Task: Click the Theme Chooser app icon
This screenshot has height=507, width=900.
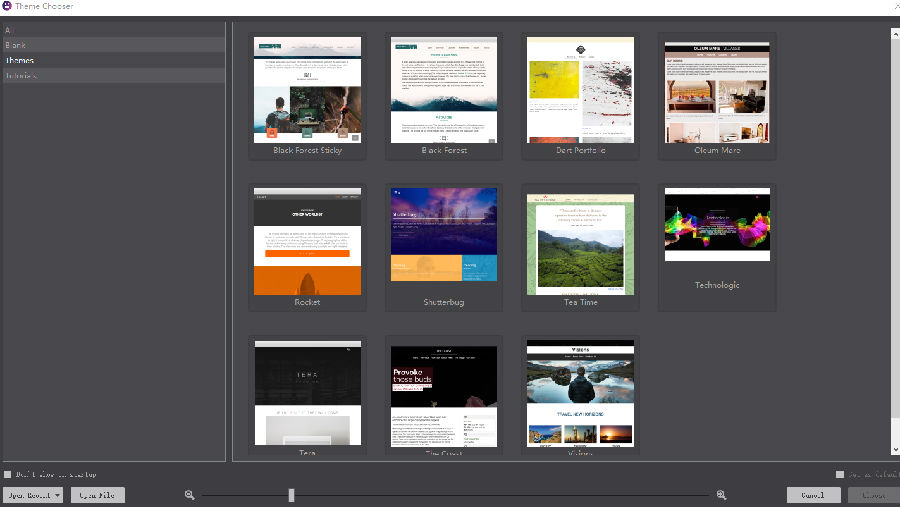Action: point(7,6)
